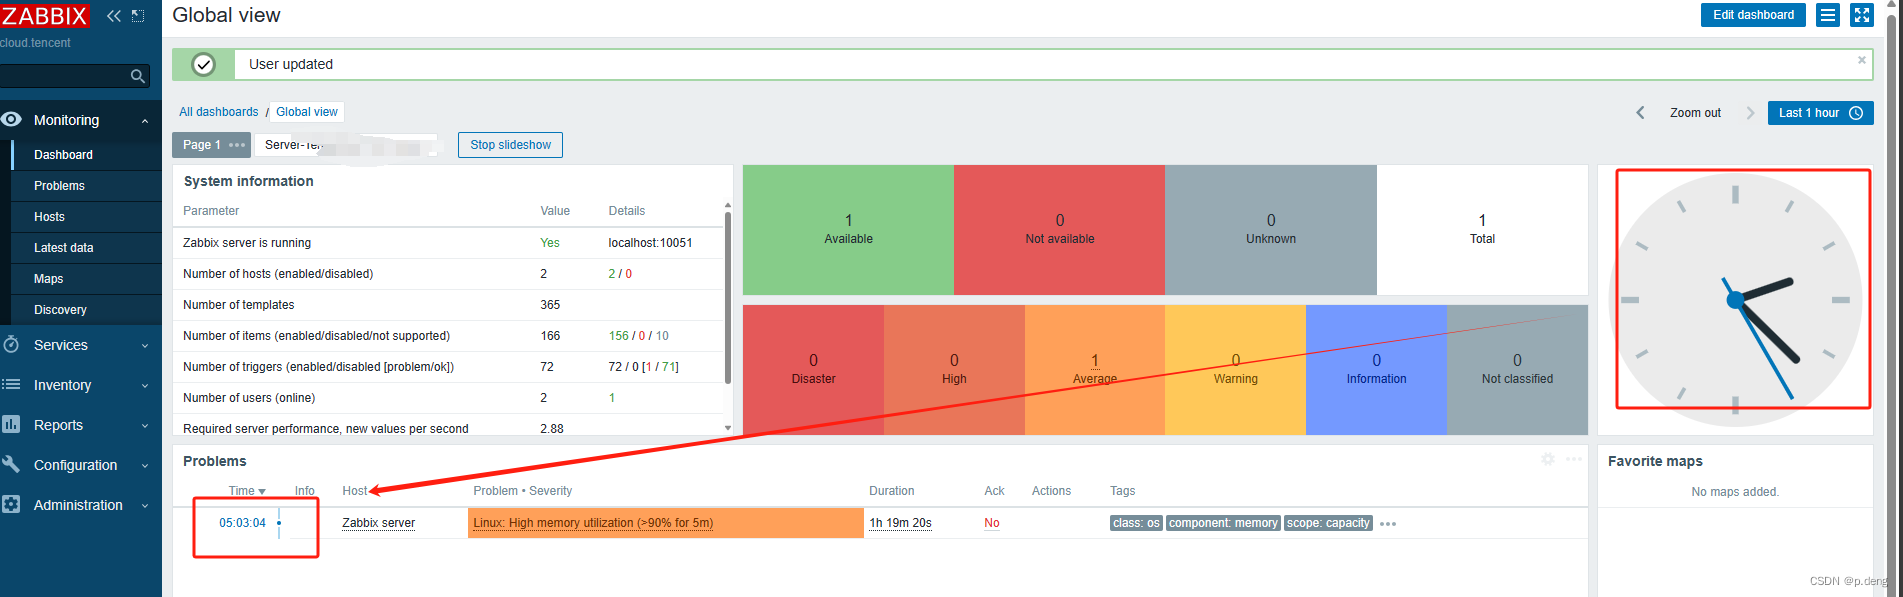Click the 1h 19m 20s duration
The image size is (1903, 597).
(x=900, y=523)
